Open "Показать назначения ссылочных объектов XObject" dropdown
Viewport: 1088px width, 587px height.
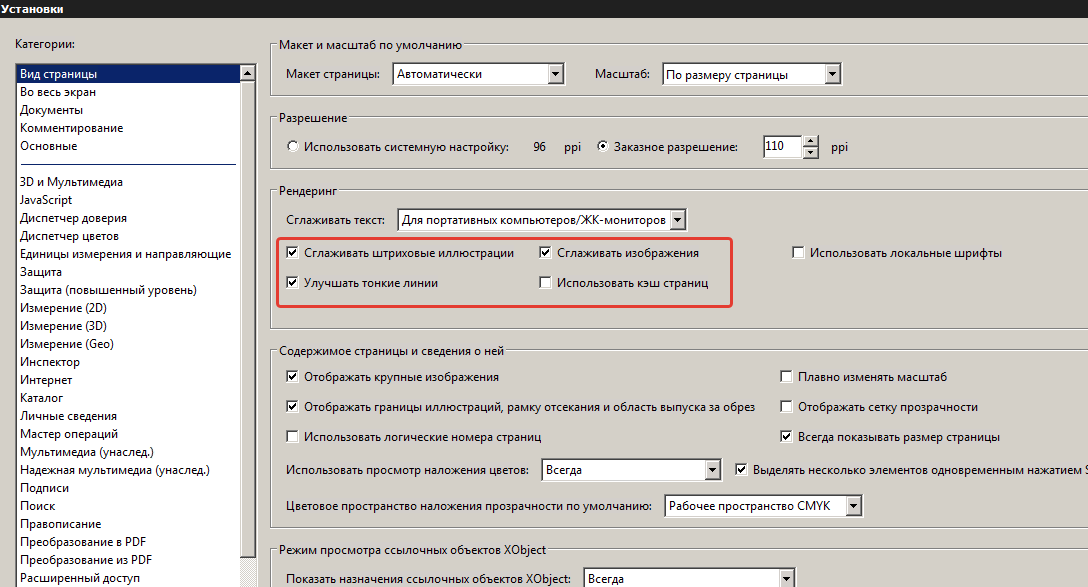(x=689, y=578)
